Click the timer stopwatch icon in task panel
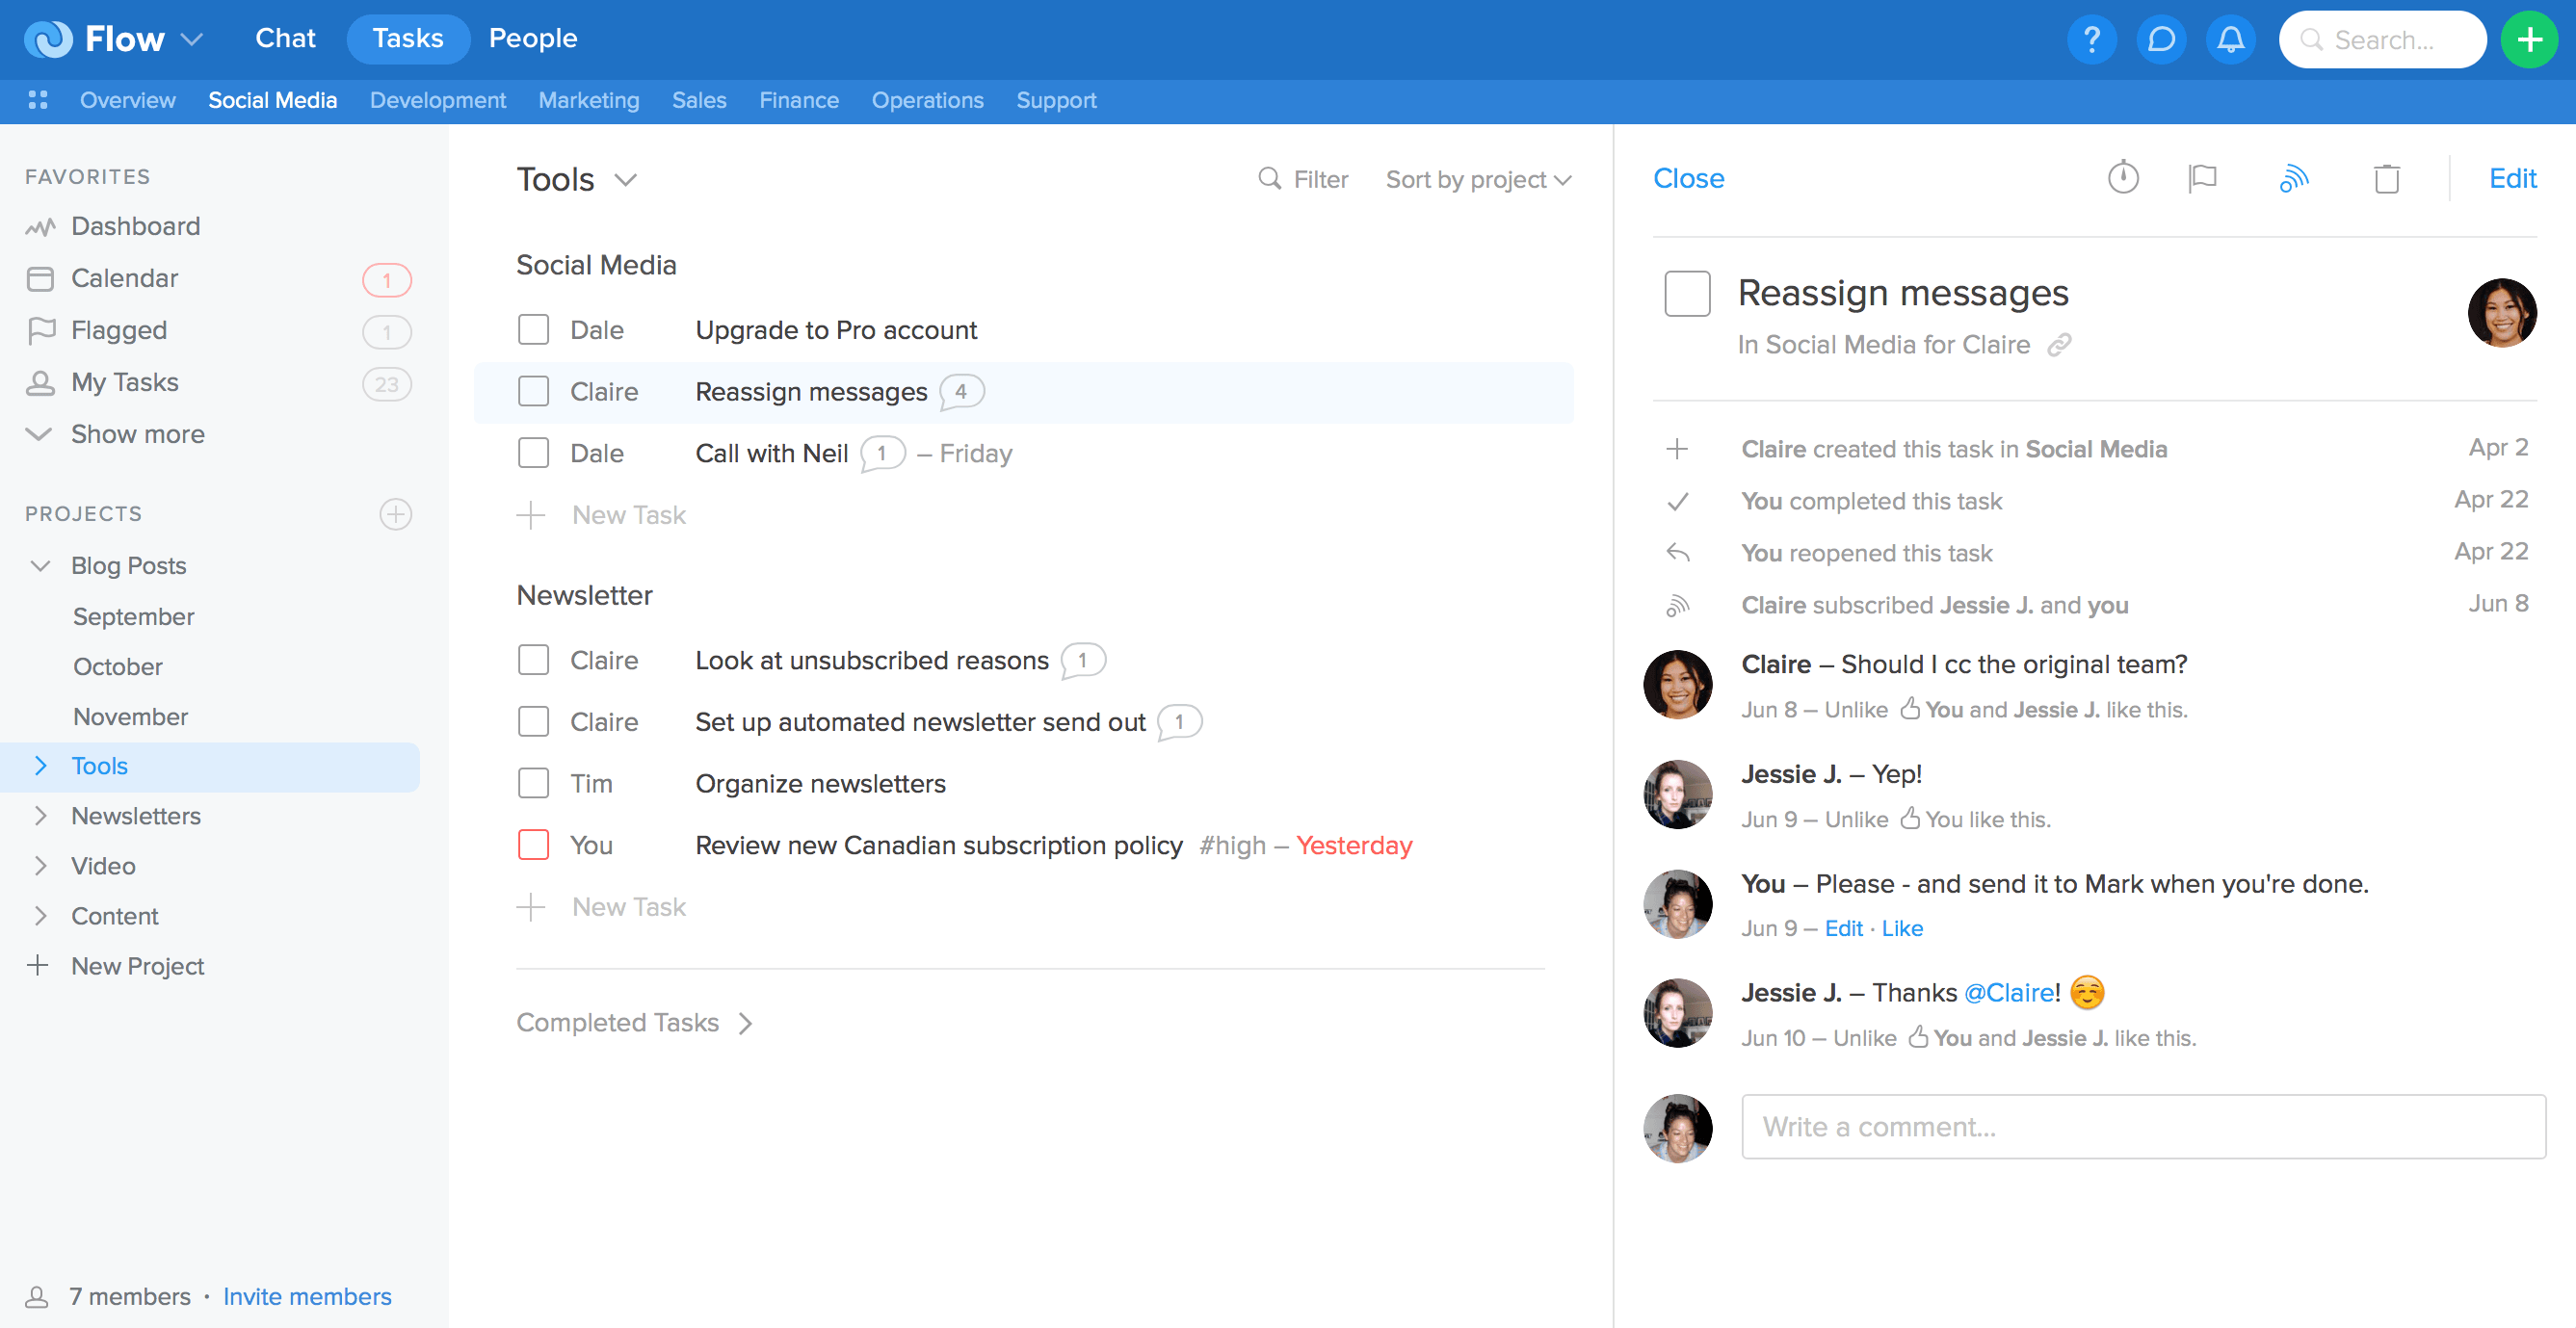The height and width of the screenshot is (1328, 2576). tap(2122, 178)
